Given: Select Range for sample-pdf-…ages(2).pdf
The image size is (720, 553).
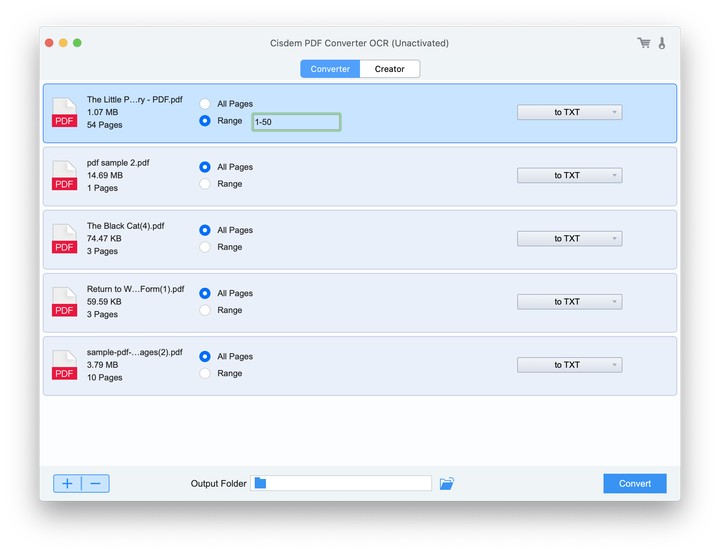Looking at the screenshot, I should (x=205, y=373).
